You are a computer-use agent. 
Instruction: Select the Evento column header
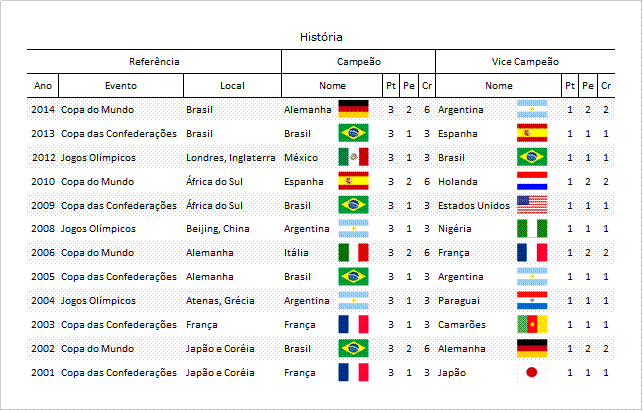[x=121, y=86]
